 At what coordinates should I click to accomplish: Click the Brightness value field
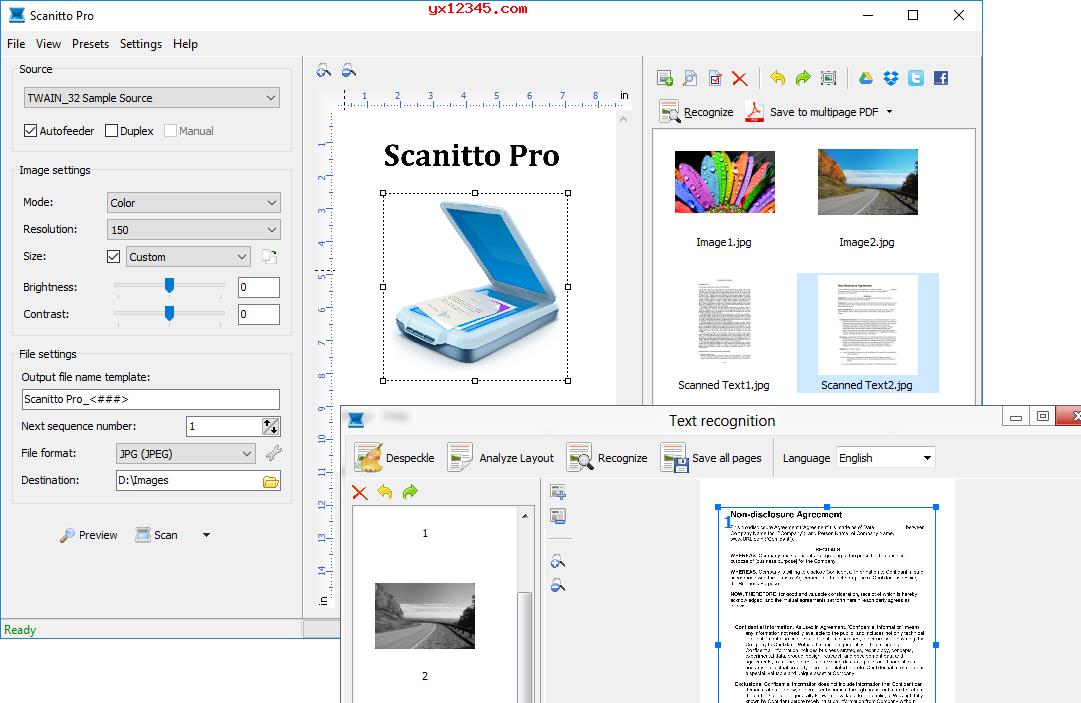click(x=259, y=287)
